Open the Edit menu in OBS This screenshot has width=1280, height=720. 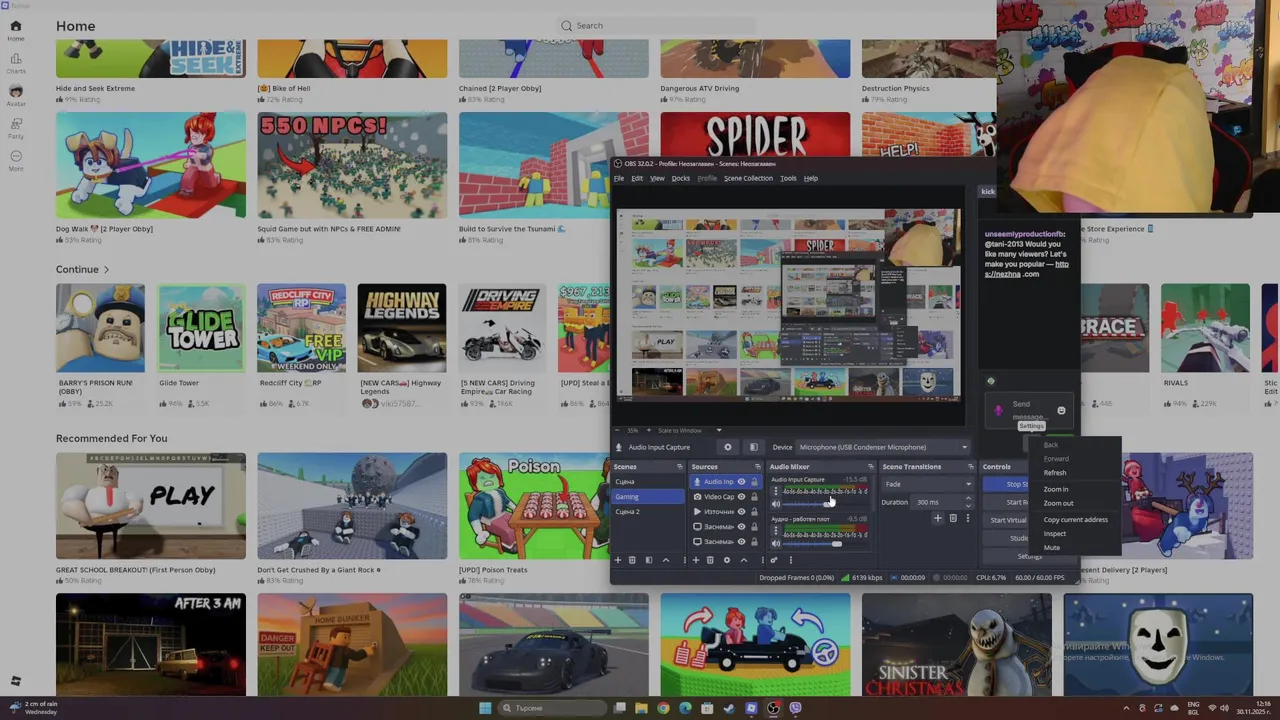point(637,178)
